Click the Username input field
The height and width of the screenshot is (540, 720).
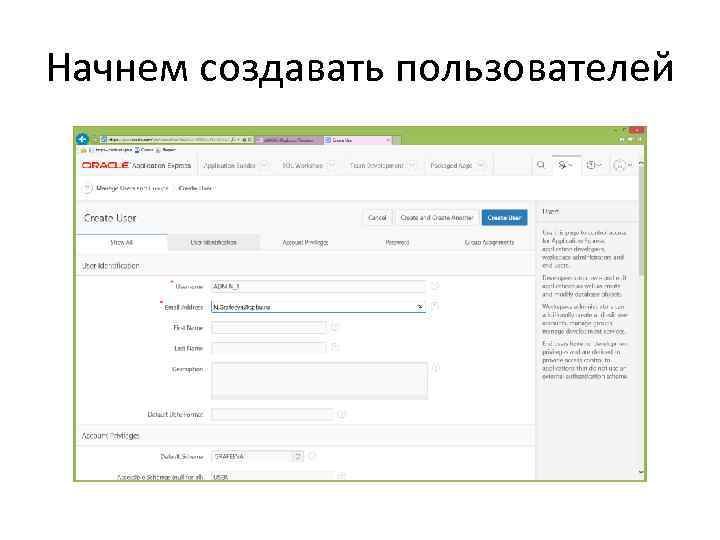click(318, 286)
